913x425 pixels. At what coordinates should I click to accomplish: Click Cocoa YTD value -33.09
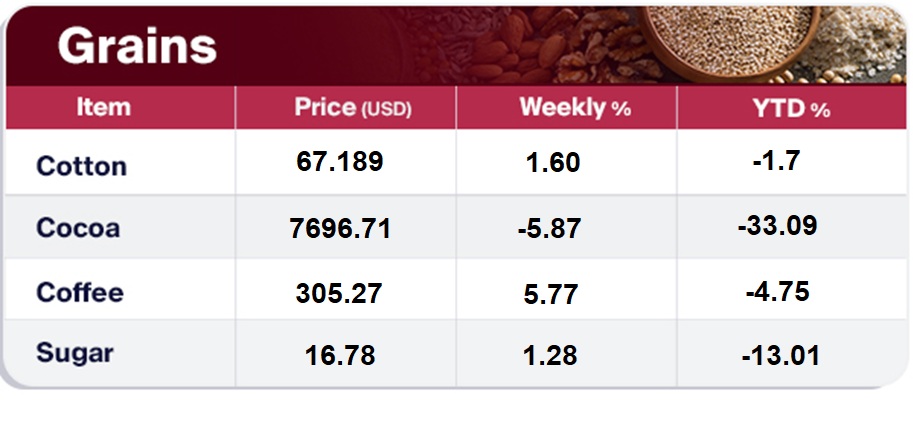[x=777, y=225]
